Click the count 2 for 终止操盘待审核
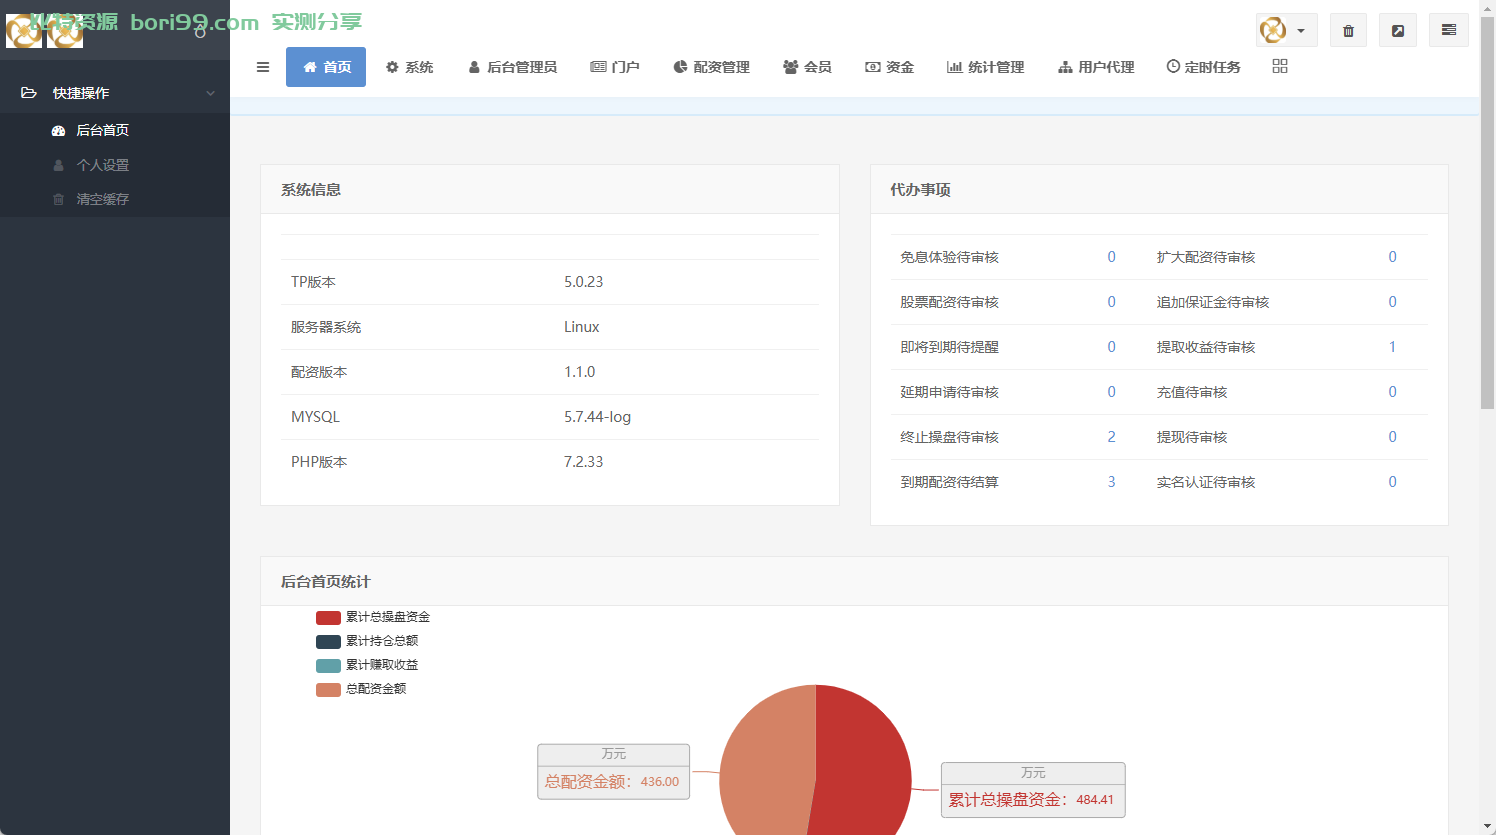The height and width of the screenshot is (835, 1496). point(1111,437)
